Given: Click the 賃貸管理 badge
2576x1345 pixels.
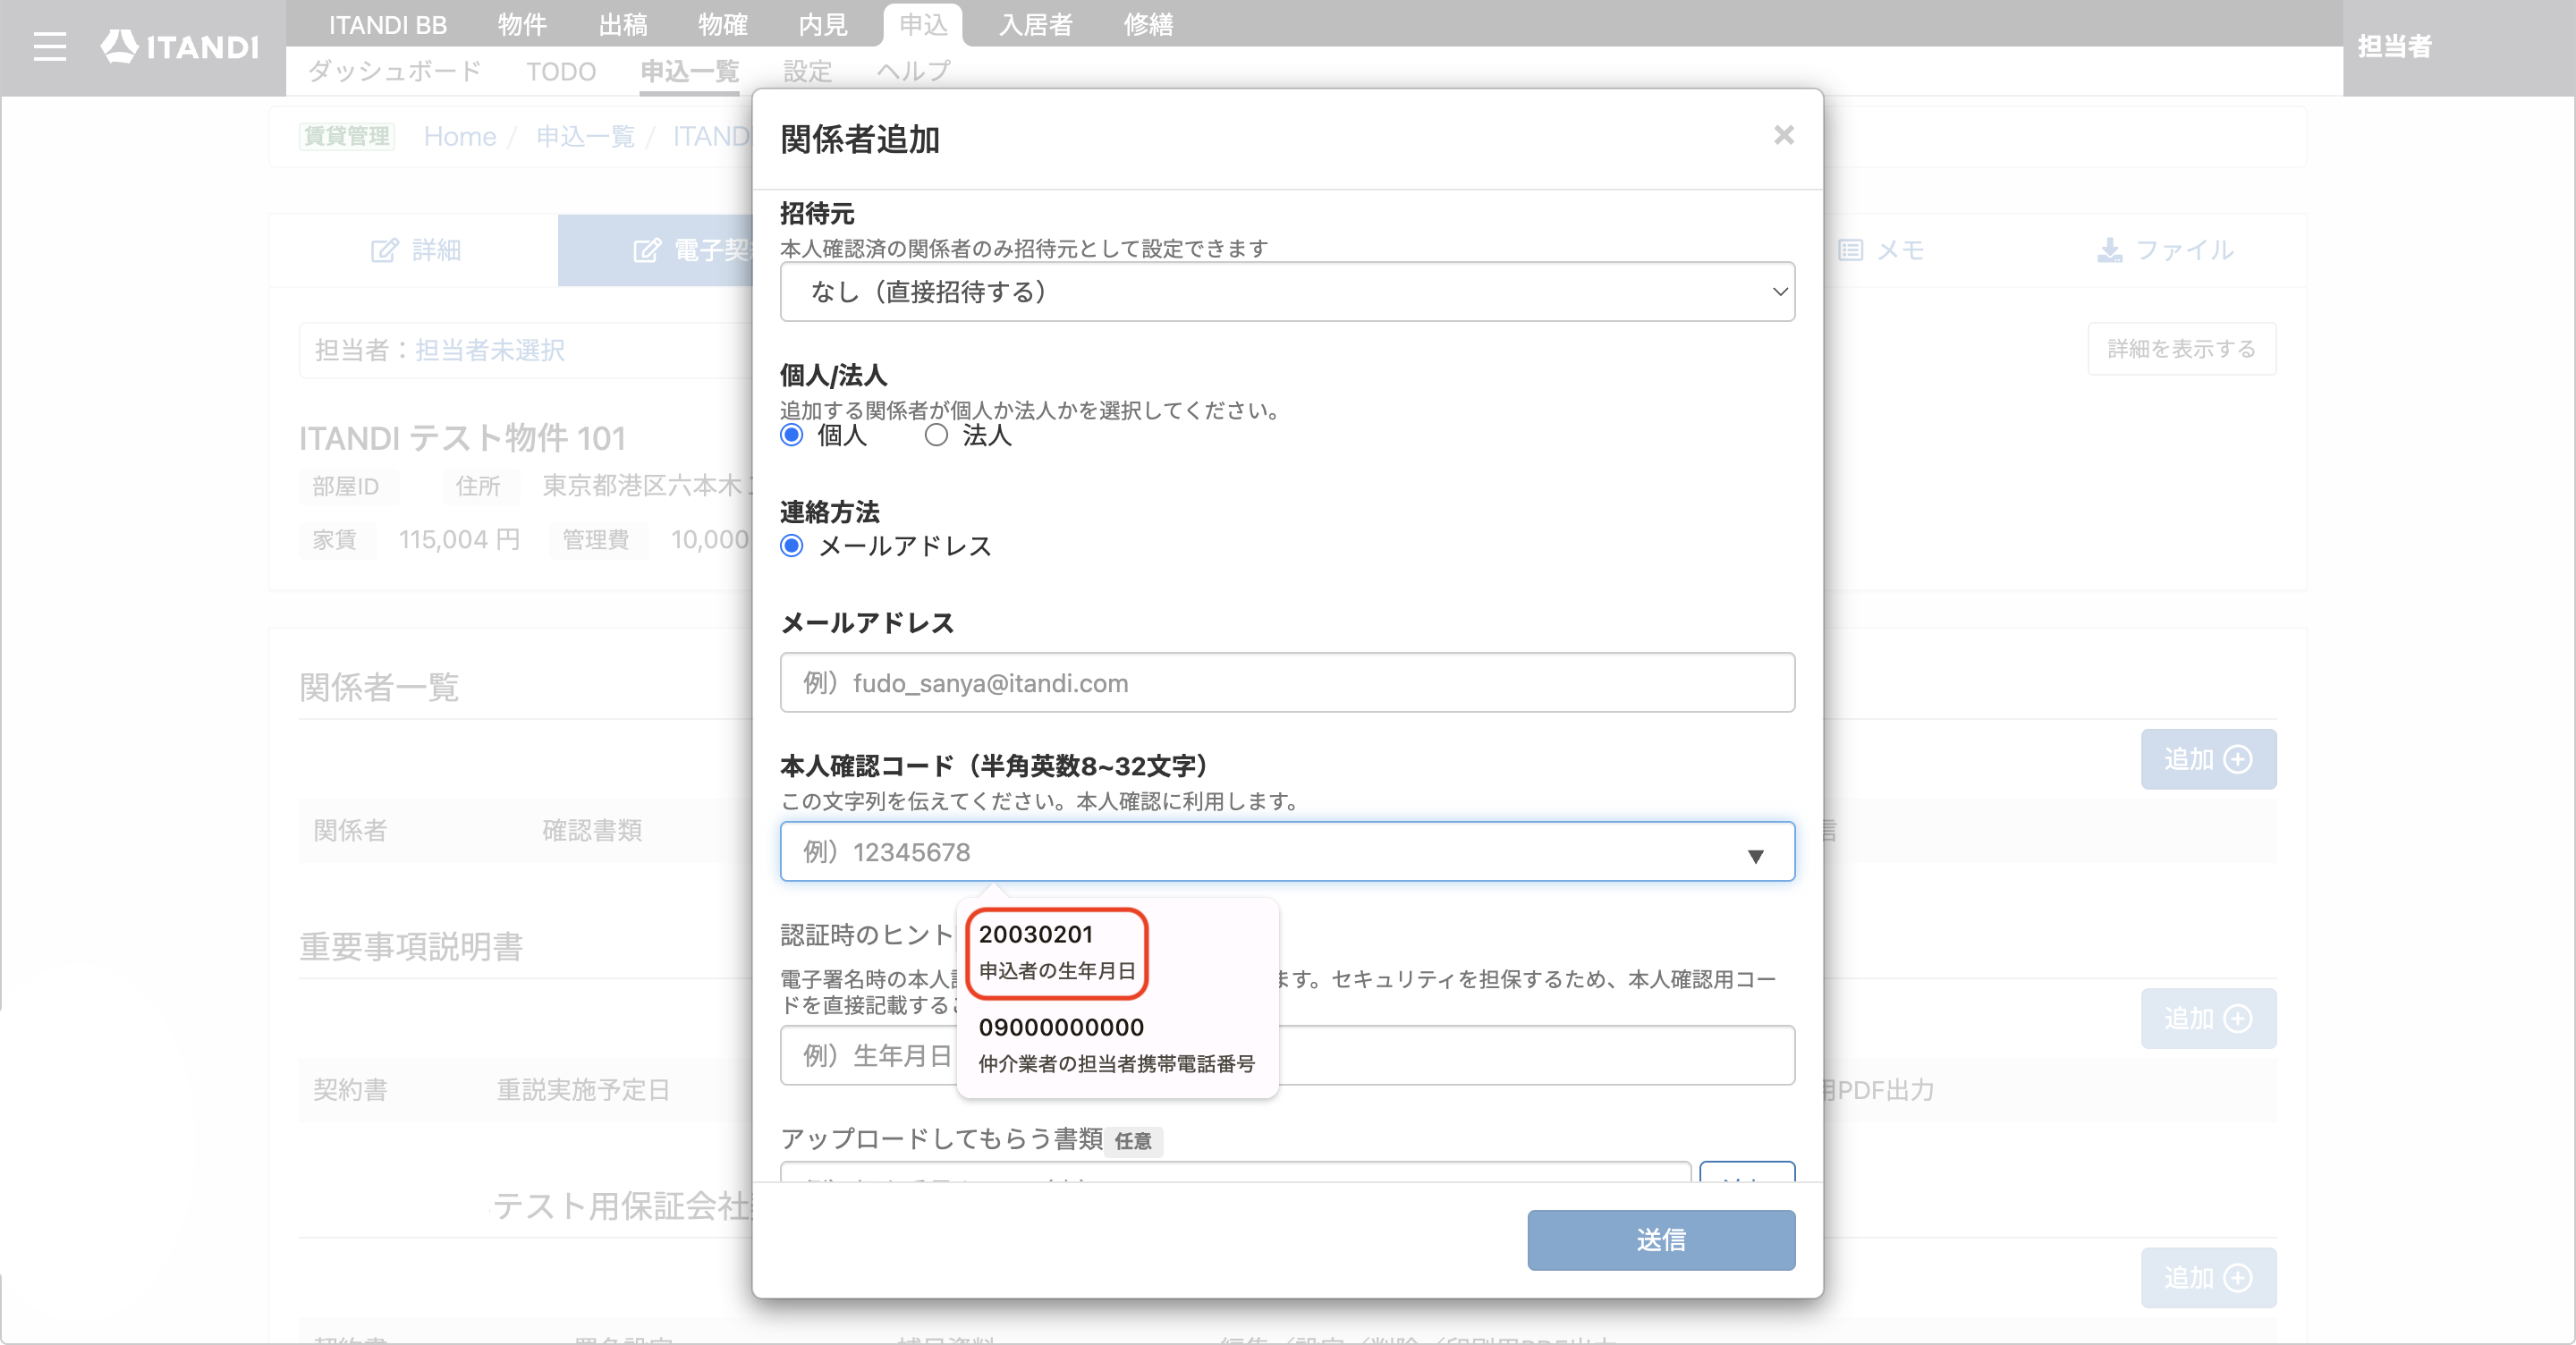Looking at the screenshot, I should tap(346, 136).
